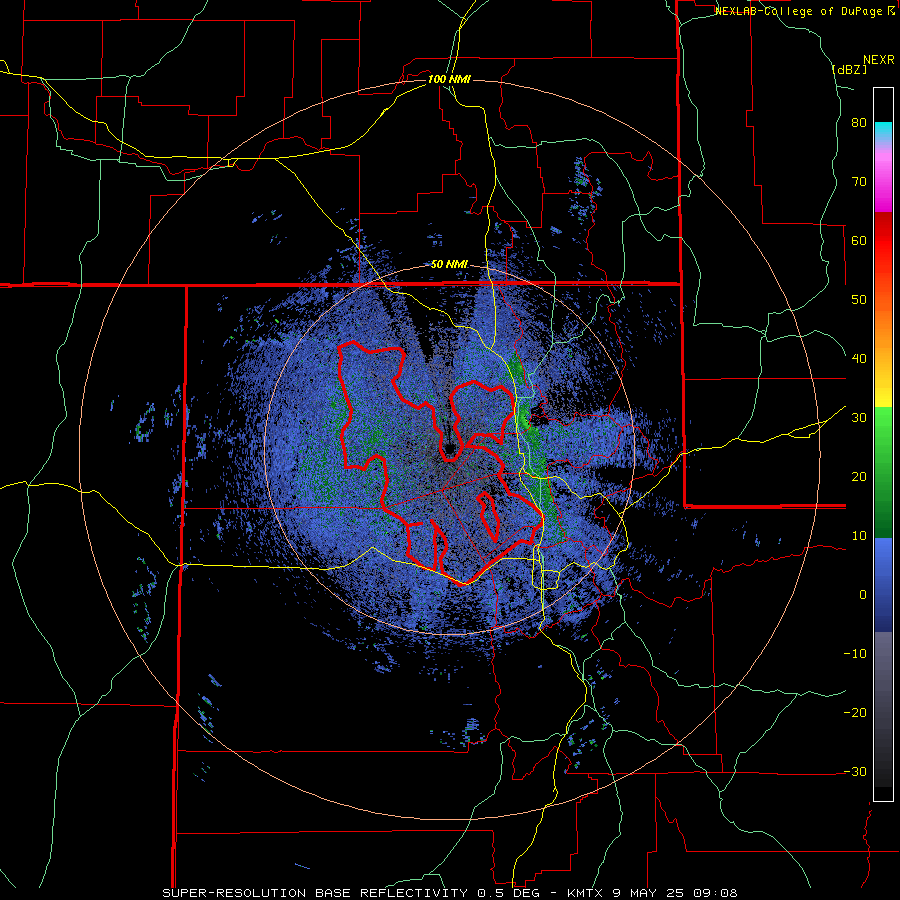Click the 'NEXR' label above the legend

pyautogui.click(x=879, y=60)
